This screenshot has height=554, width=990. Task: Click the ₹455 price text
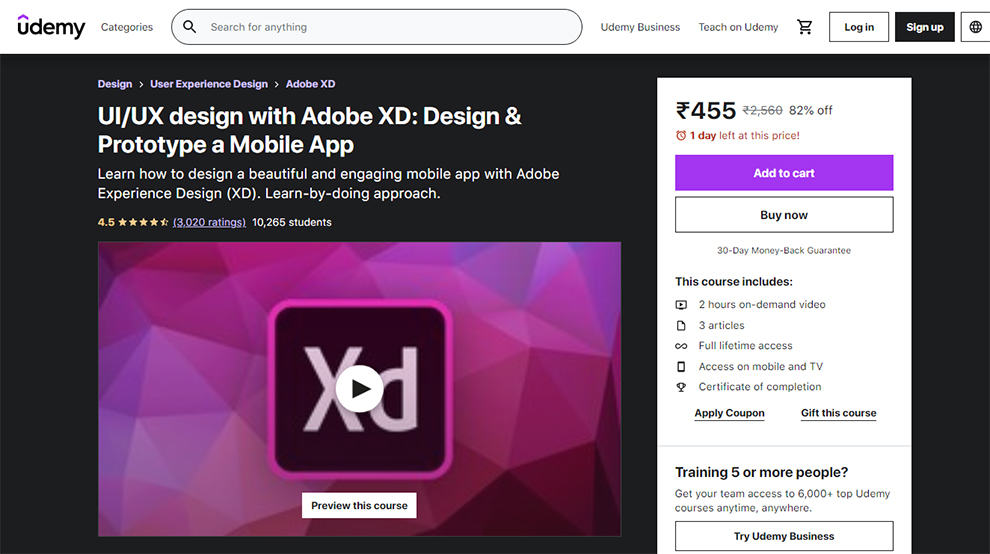tap(706, 111)
